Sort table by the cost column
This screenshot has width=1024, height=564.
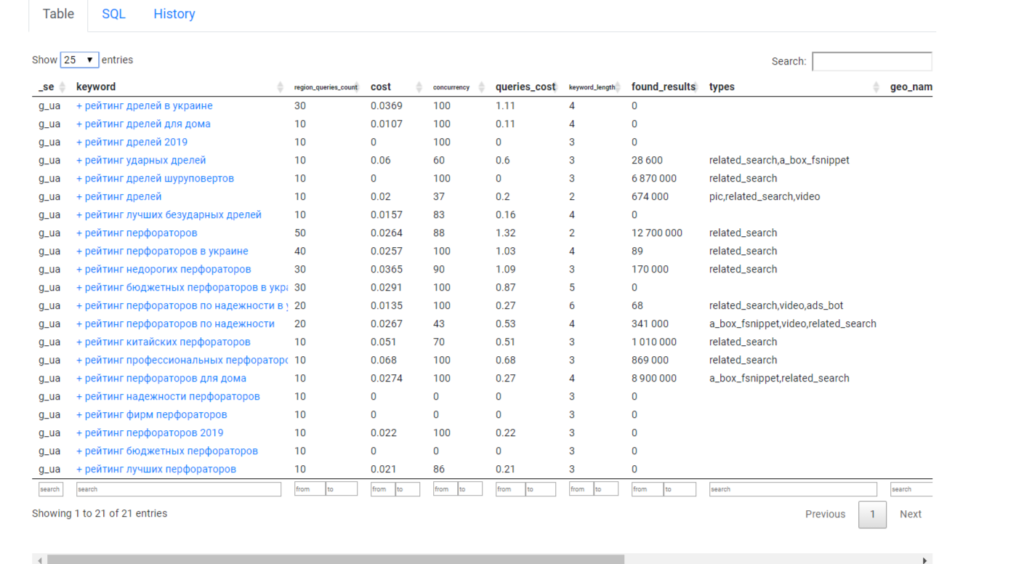[381, 87]
